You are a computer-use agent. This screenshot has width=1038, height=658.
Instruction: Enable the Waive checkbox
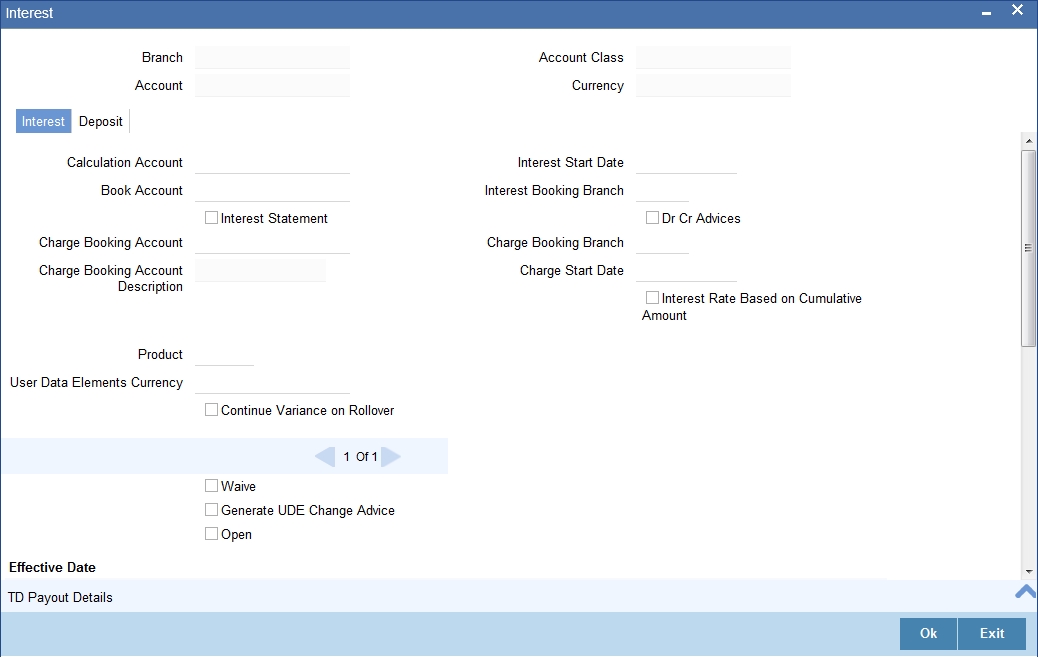coord(211,485)
